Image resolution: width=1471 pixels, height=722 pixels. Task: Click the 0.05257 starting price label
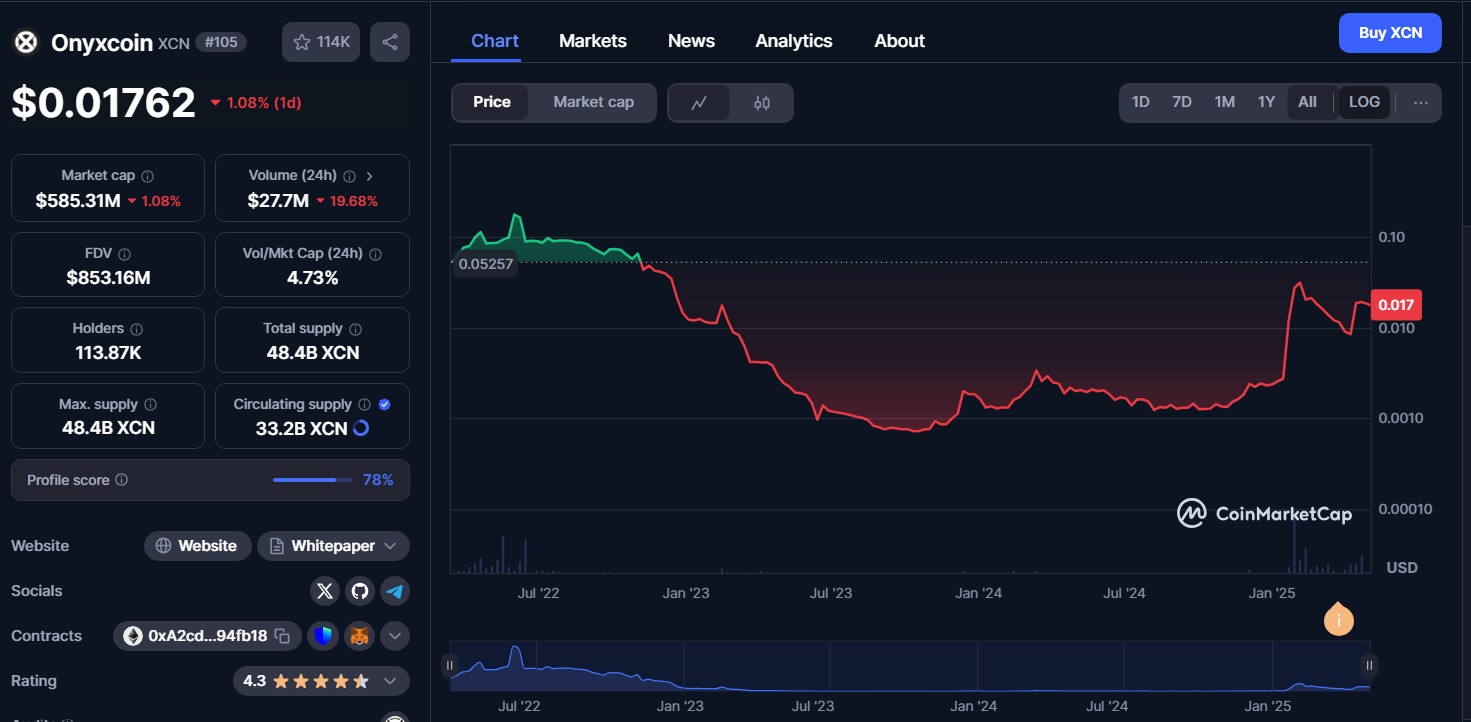point(485,265)
